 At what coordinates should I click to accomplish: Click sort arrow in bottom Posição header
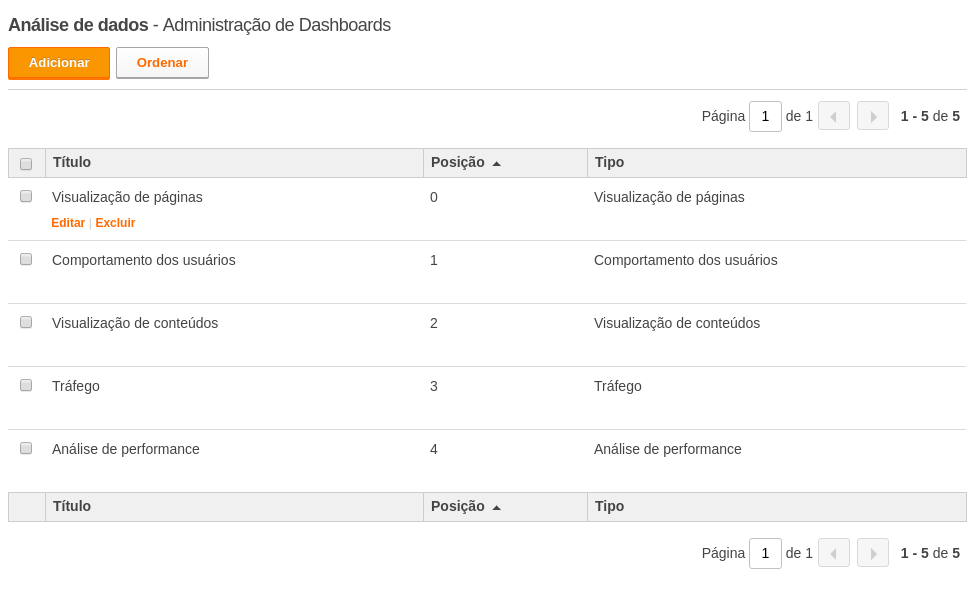pos(496,508)
